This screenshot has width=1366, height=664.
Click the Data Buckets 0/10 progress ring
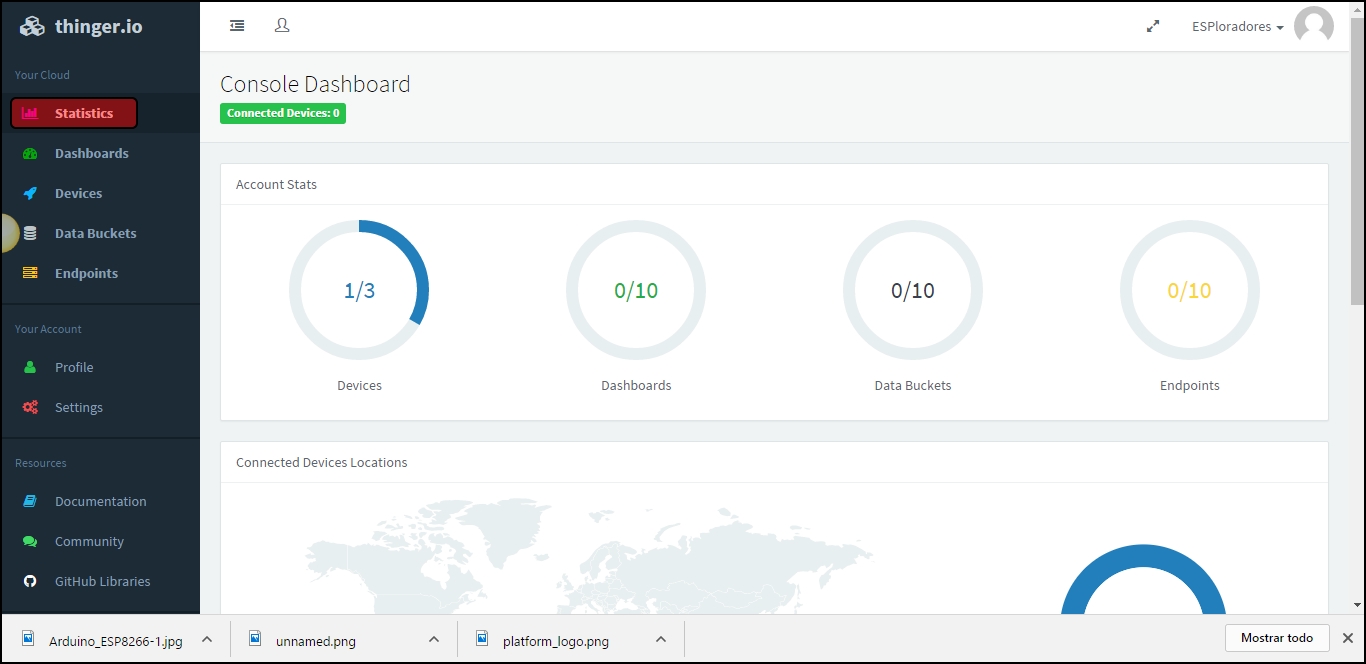[x=913, y=290]
